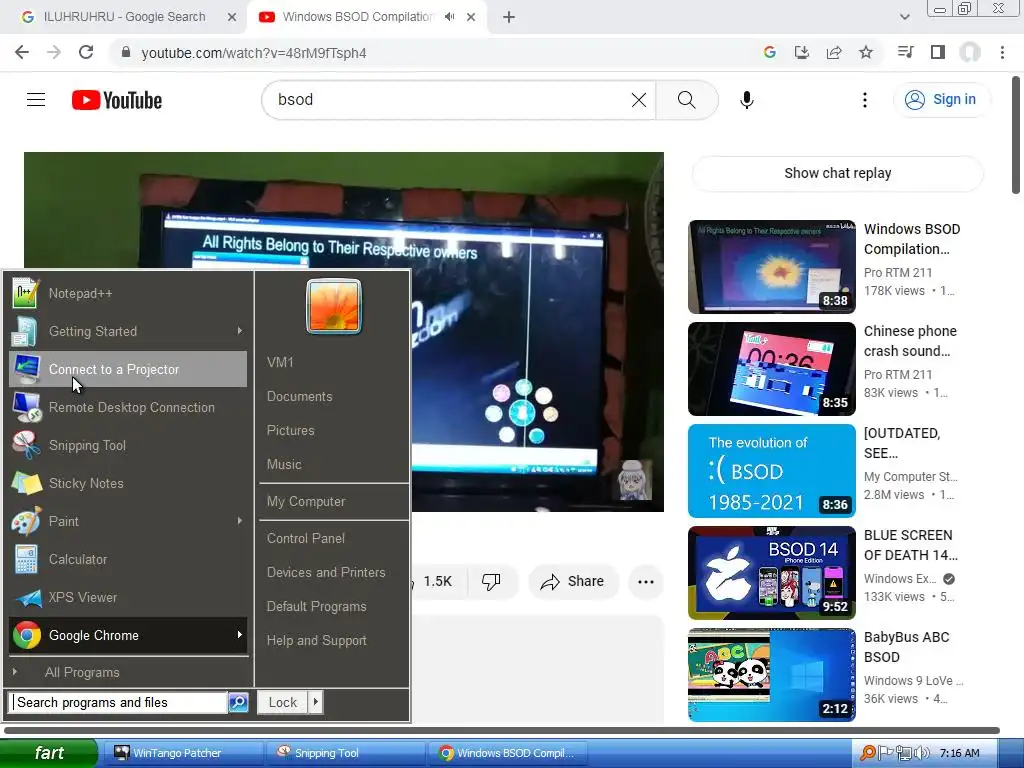Reload the YouTube page
Screen dimensions: 1024x768
pyautogui.click(x=86, y=53)
